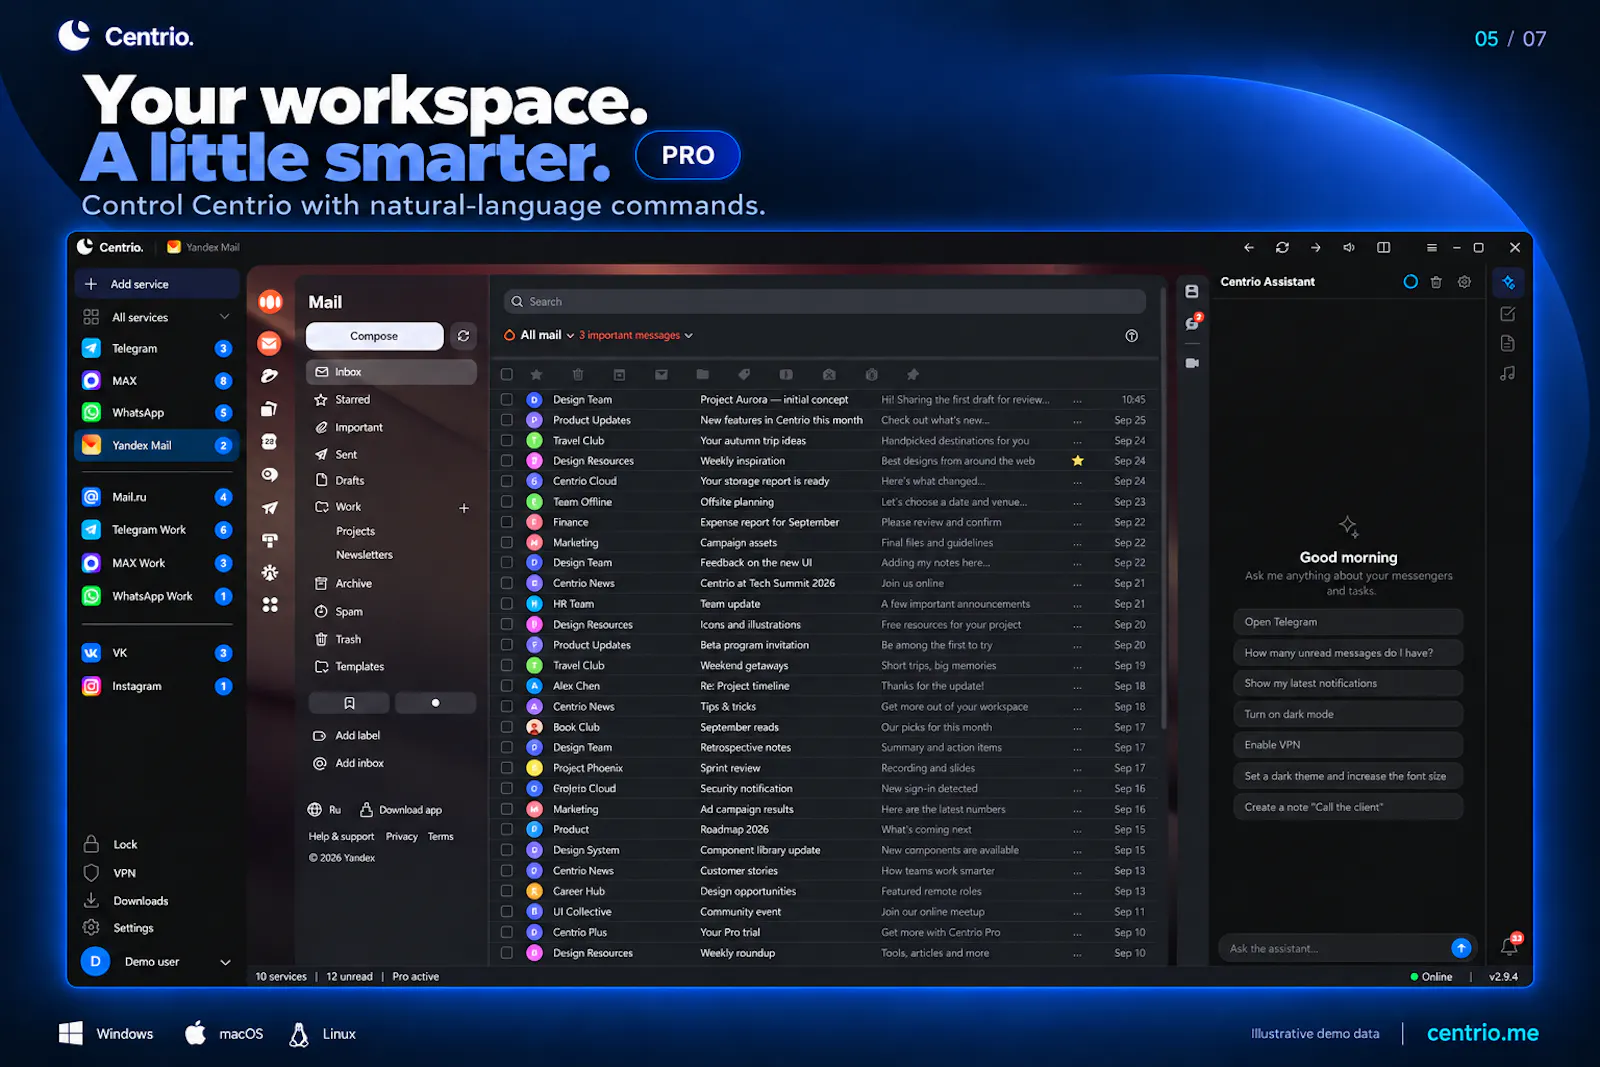
Task: Choose the Turn on dark mode suggestion
Action: tap(1348, 714)
